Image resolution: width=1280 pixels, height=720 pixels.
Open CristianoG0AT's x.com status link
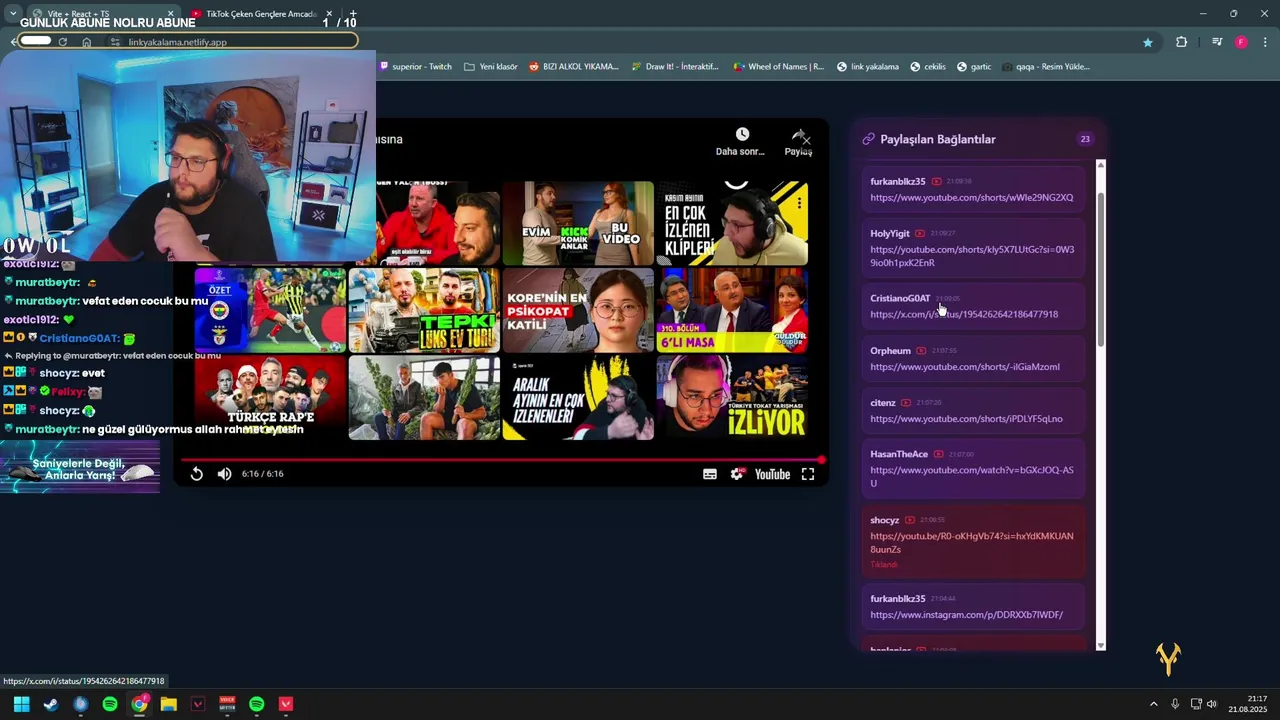pyautogui.click(x=964, y=314)
